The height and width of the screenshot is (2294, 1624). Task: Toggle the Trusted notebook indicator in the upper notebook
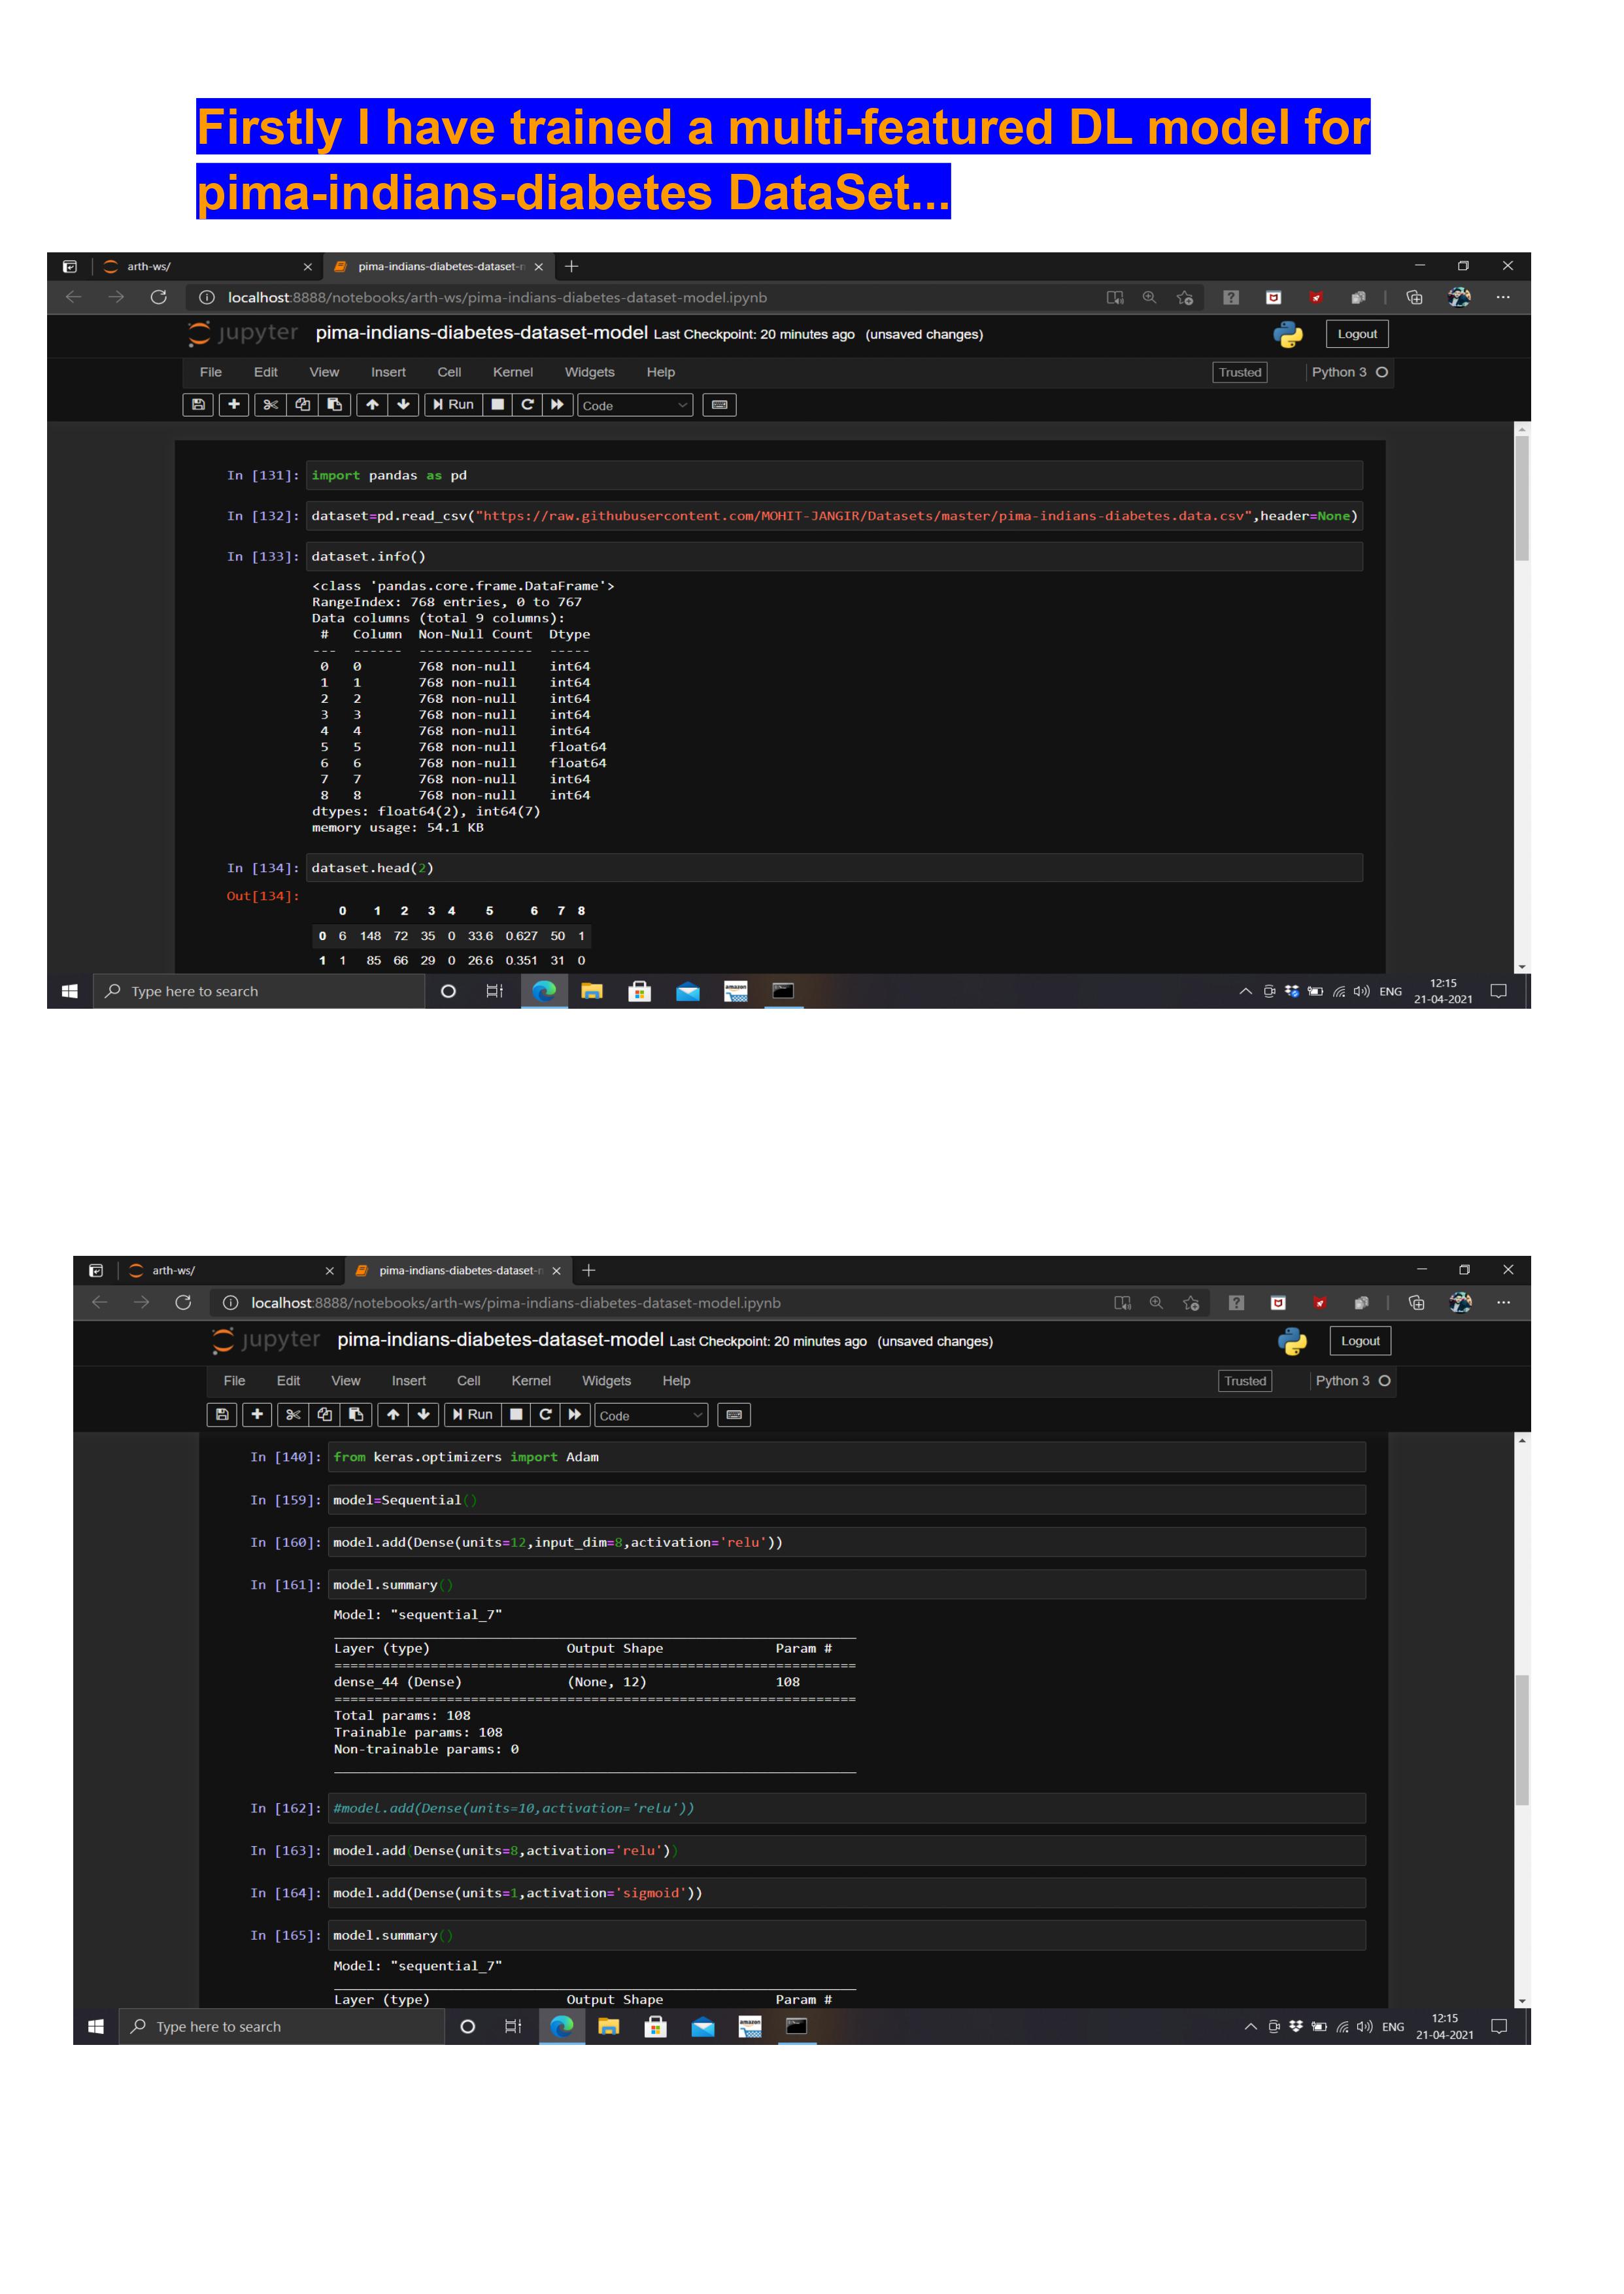[x=1239, y=372]
